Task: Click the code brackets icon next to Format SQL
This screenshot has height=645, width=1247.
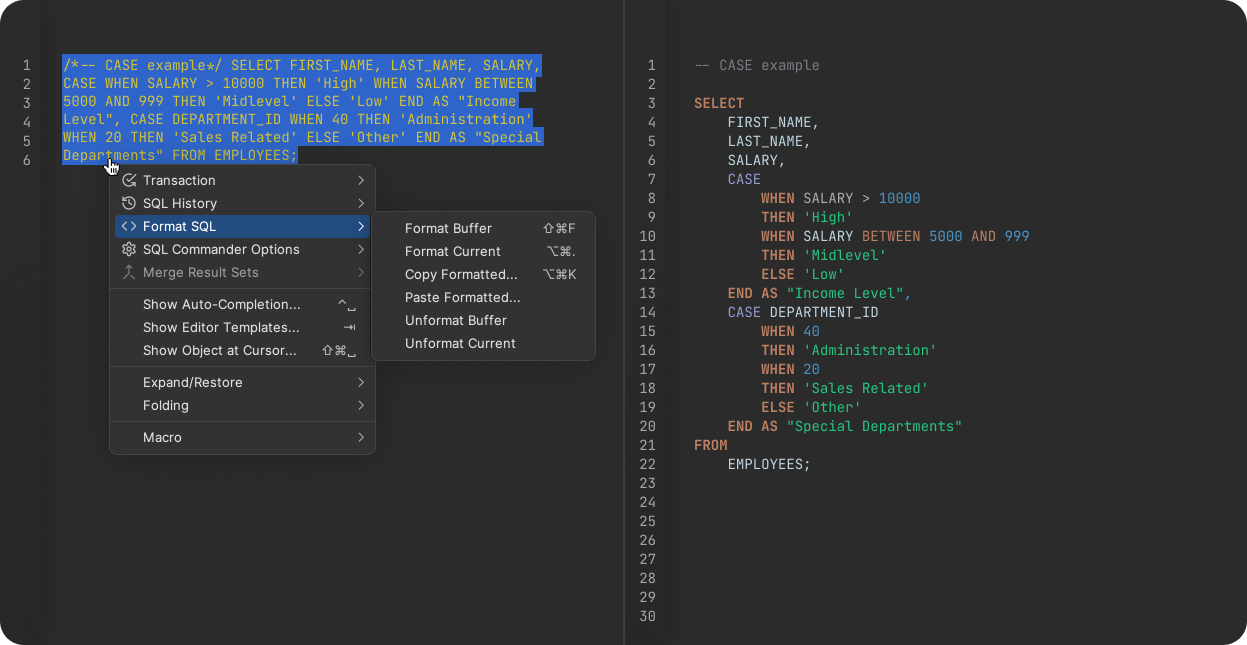Action: point(130,226)
